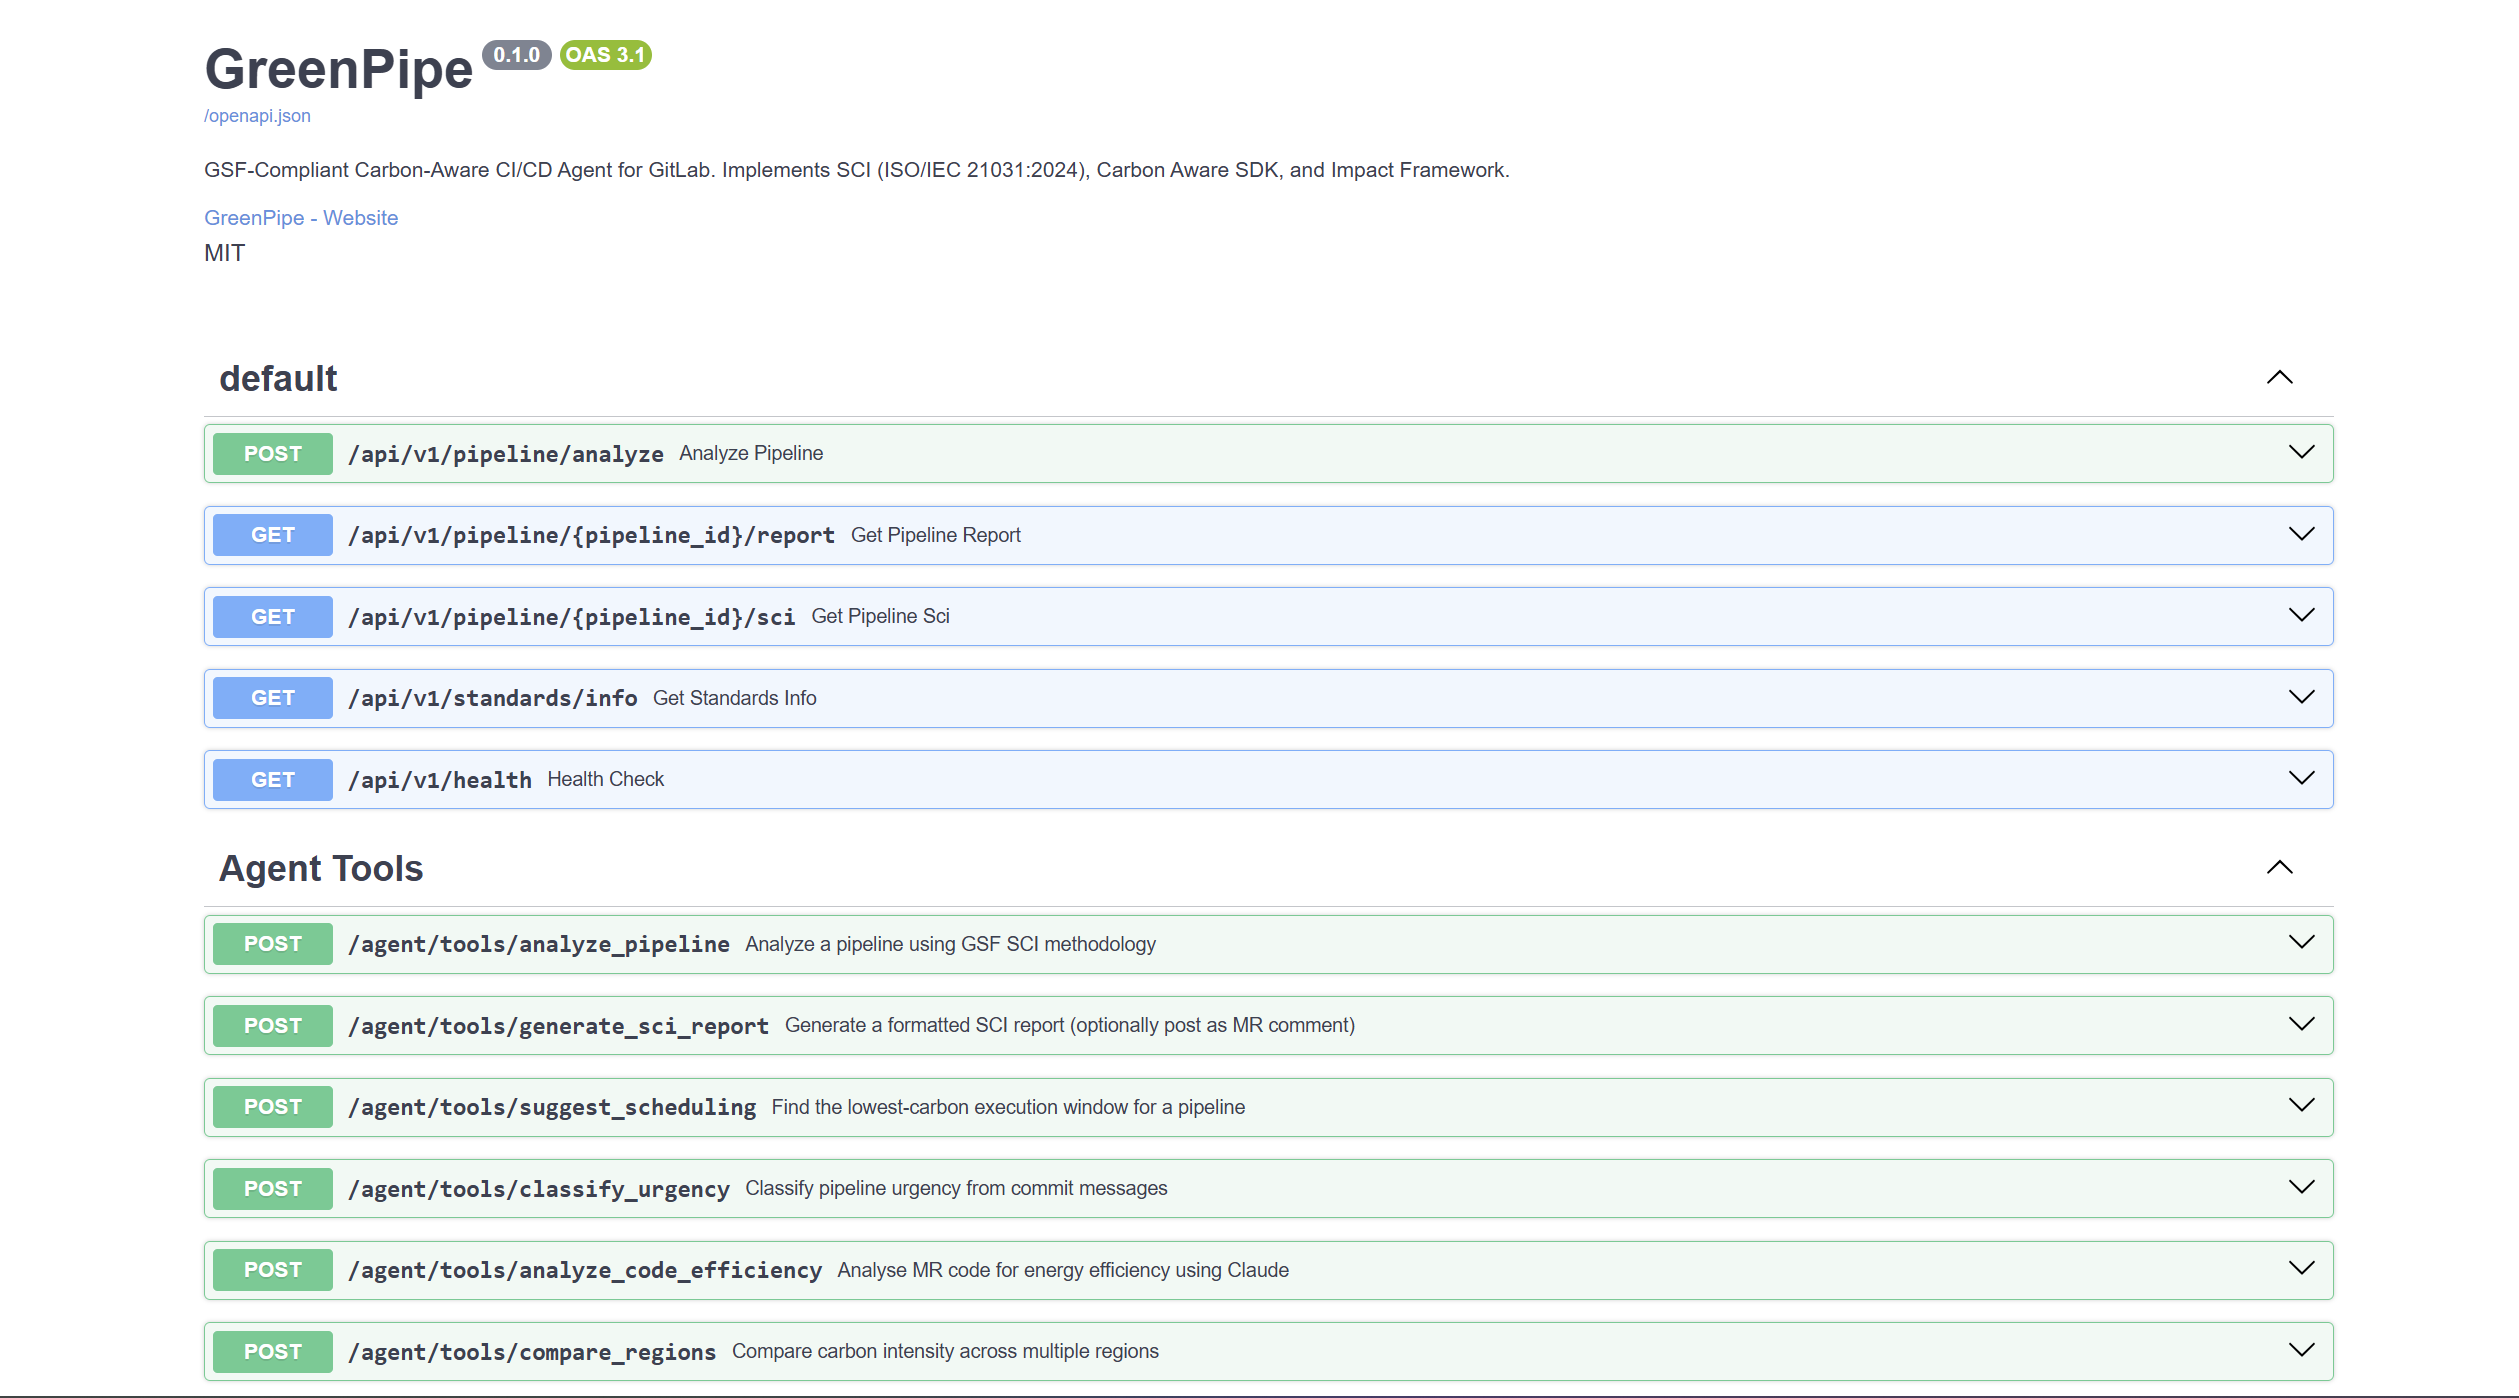Click the Agent Tools section heading
Image resolution: width=2519 pixels, height=1398 pixels.
click(321, 869)
